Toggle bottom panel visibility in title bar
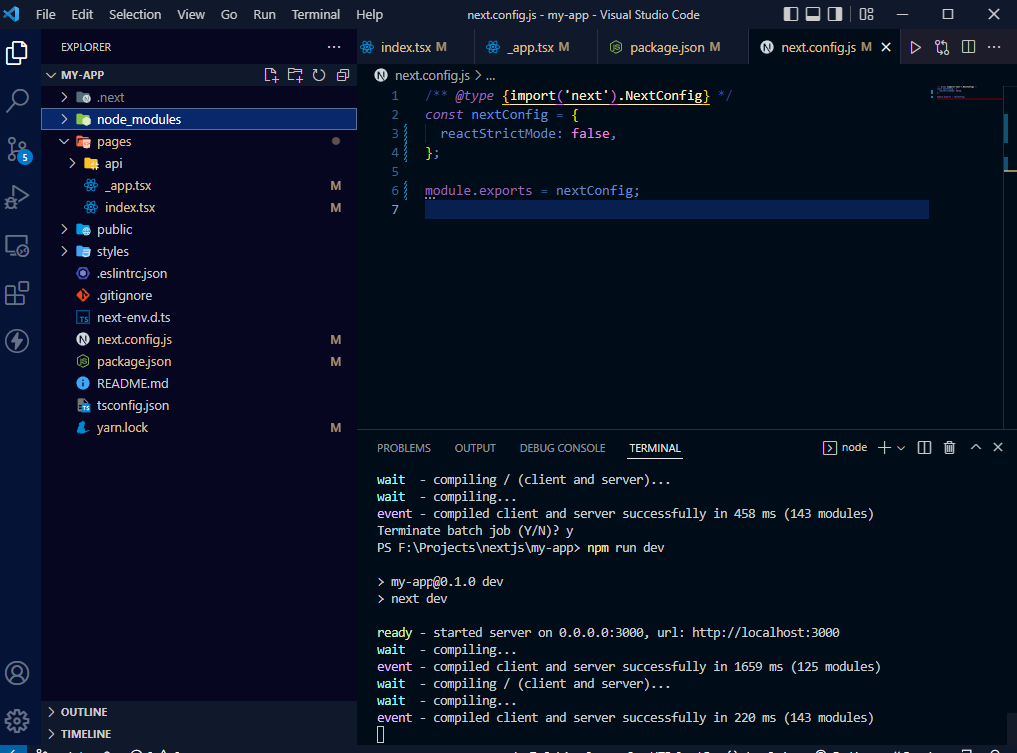Image resolution: width=1017 pixels, height=753 pixels. (813, 14)
